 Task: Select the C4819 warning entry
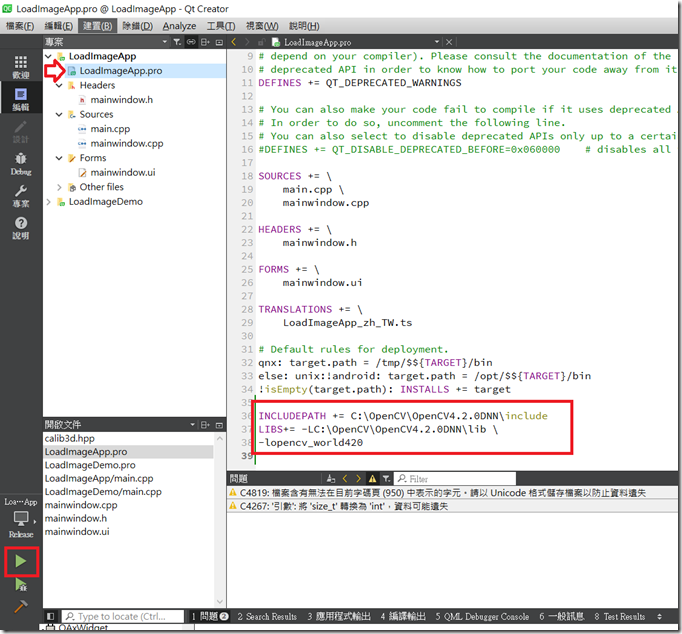click(x=452, y=493)
